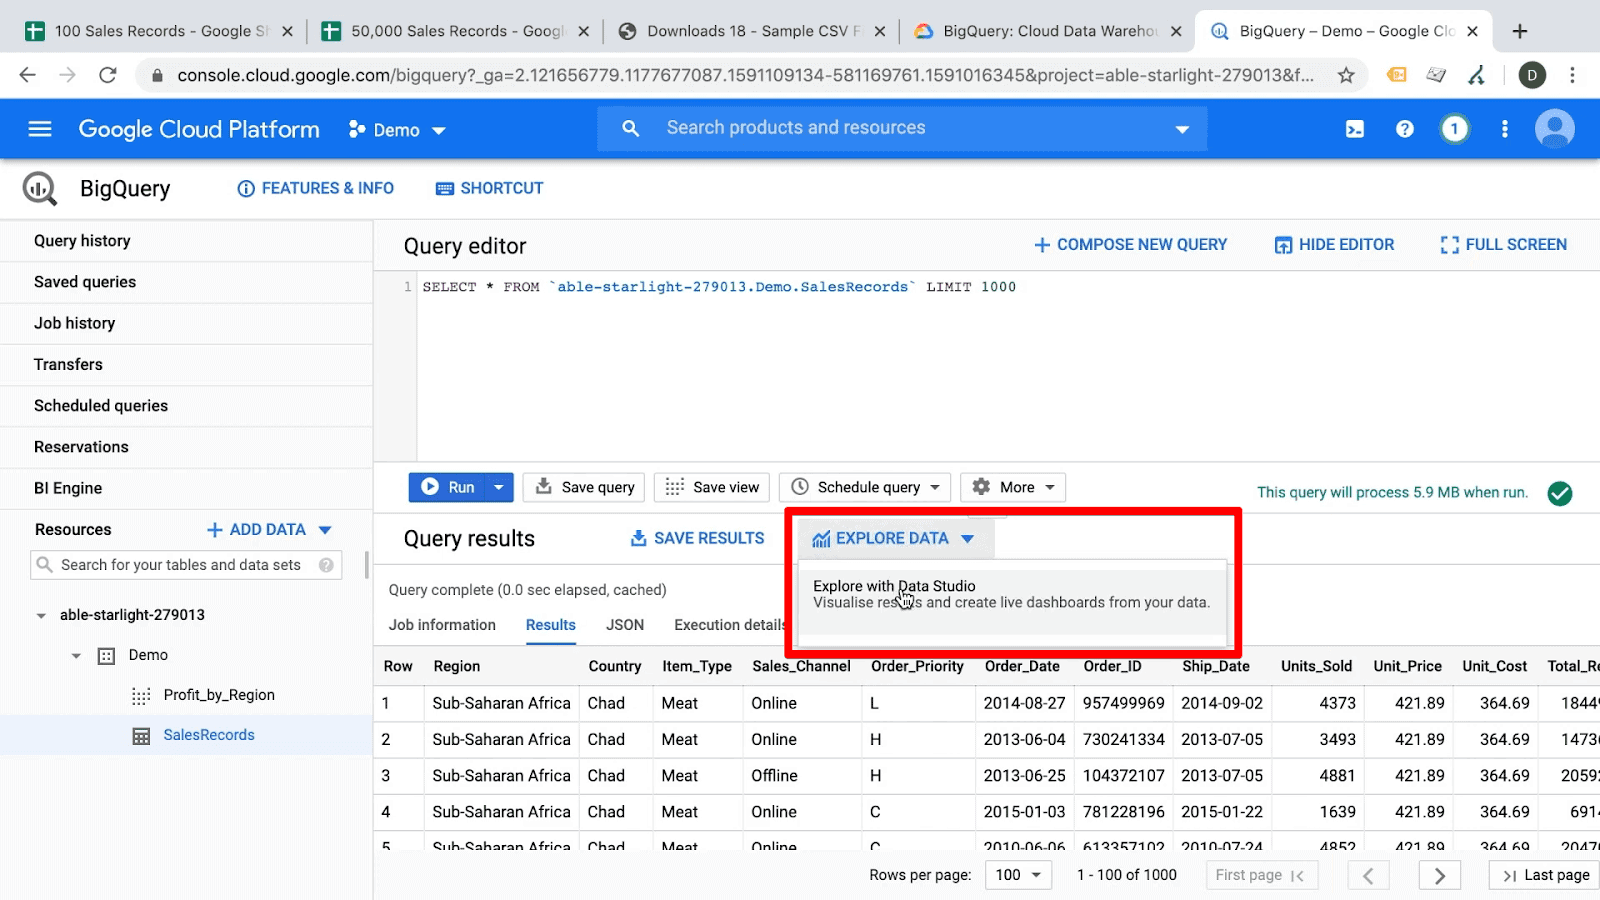The height and width of the screenshot is (900, 1600).
Task: Open the Google Cloud help menu
Action: click(x=1405, y=128)
